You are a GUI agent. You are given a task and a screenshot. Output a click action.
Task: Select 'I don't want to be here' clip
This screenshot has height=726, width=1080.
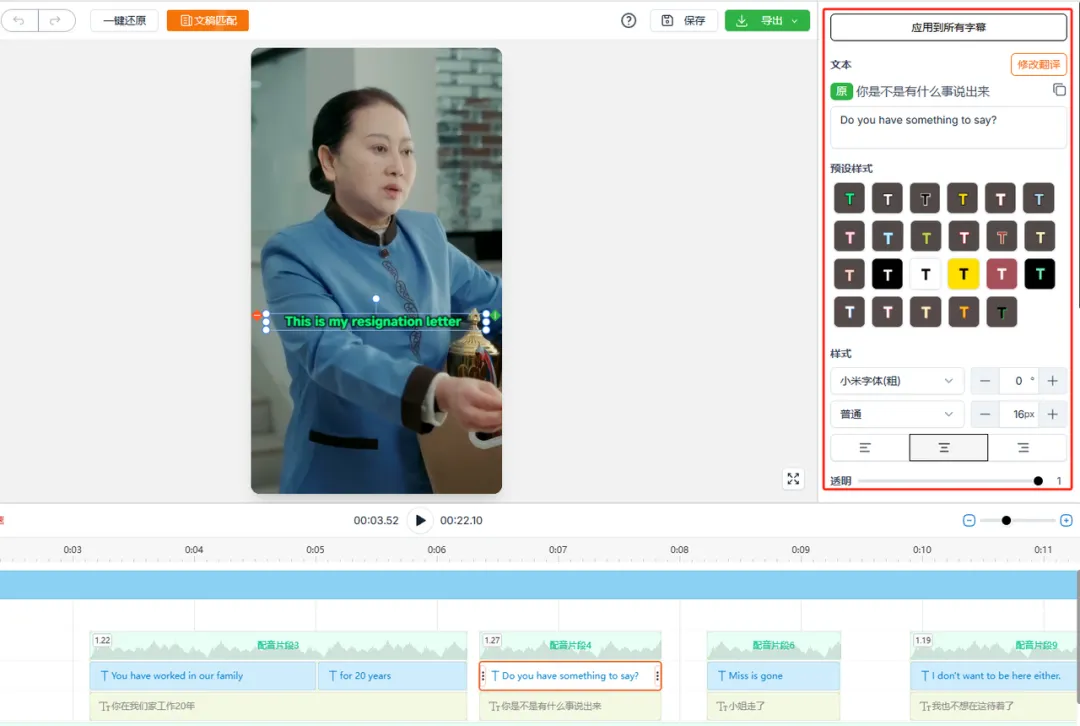pyautogui.click(x=995, y=676)
